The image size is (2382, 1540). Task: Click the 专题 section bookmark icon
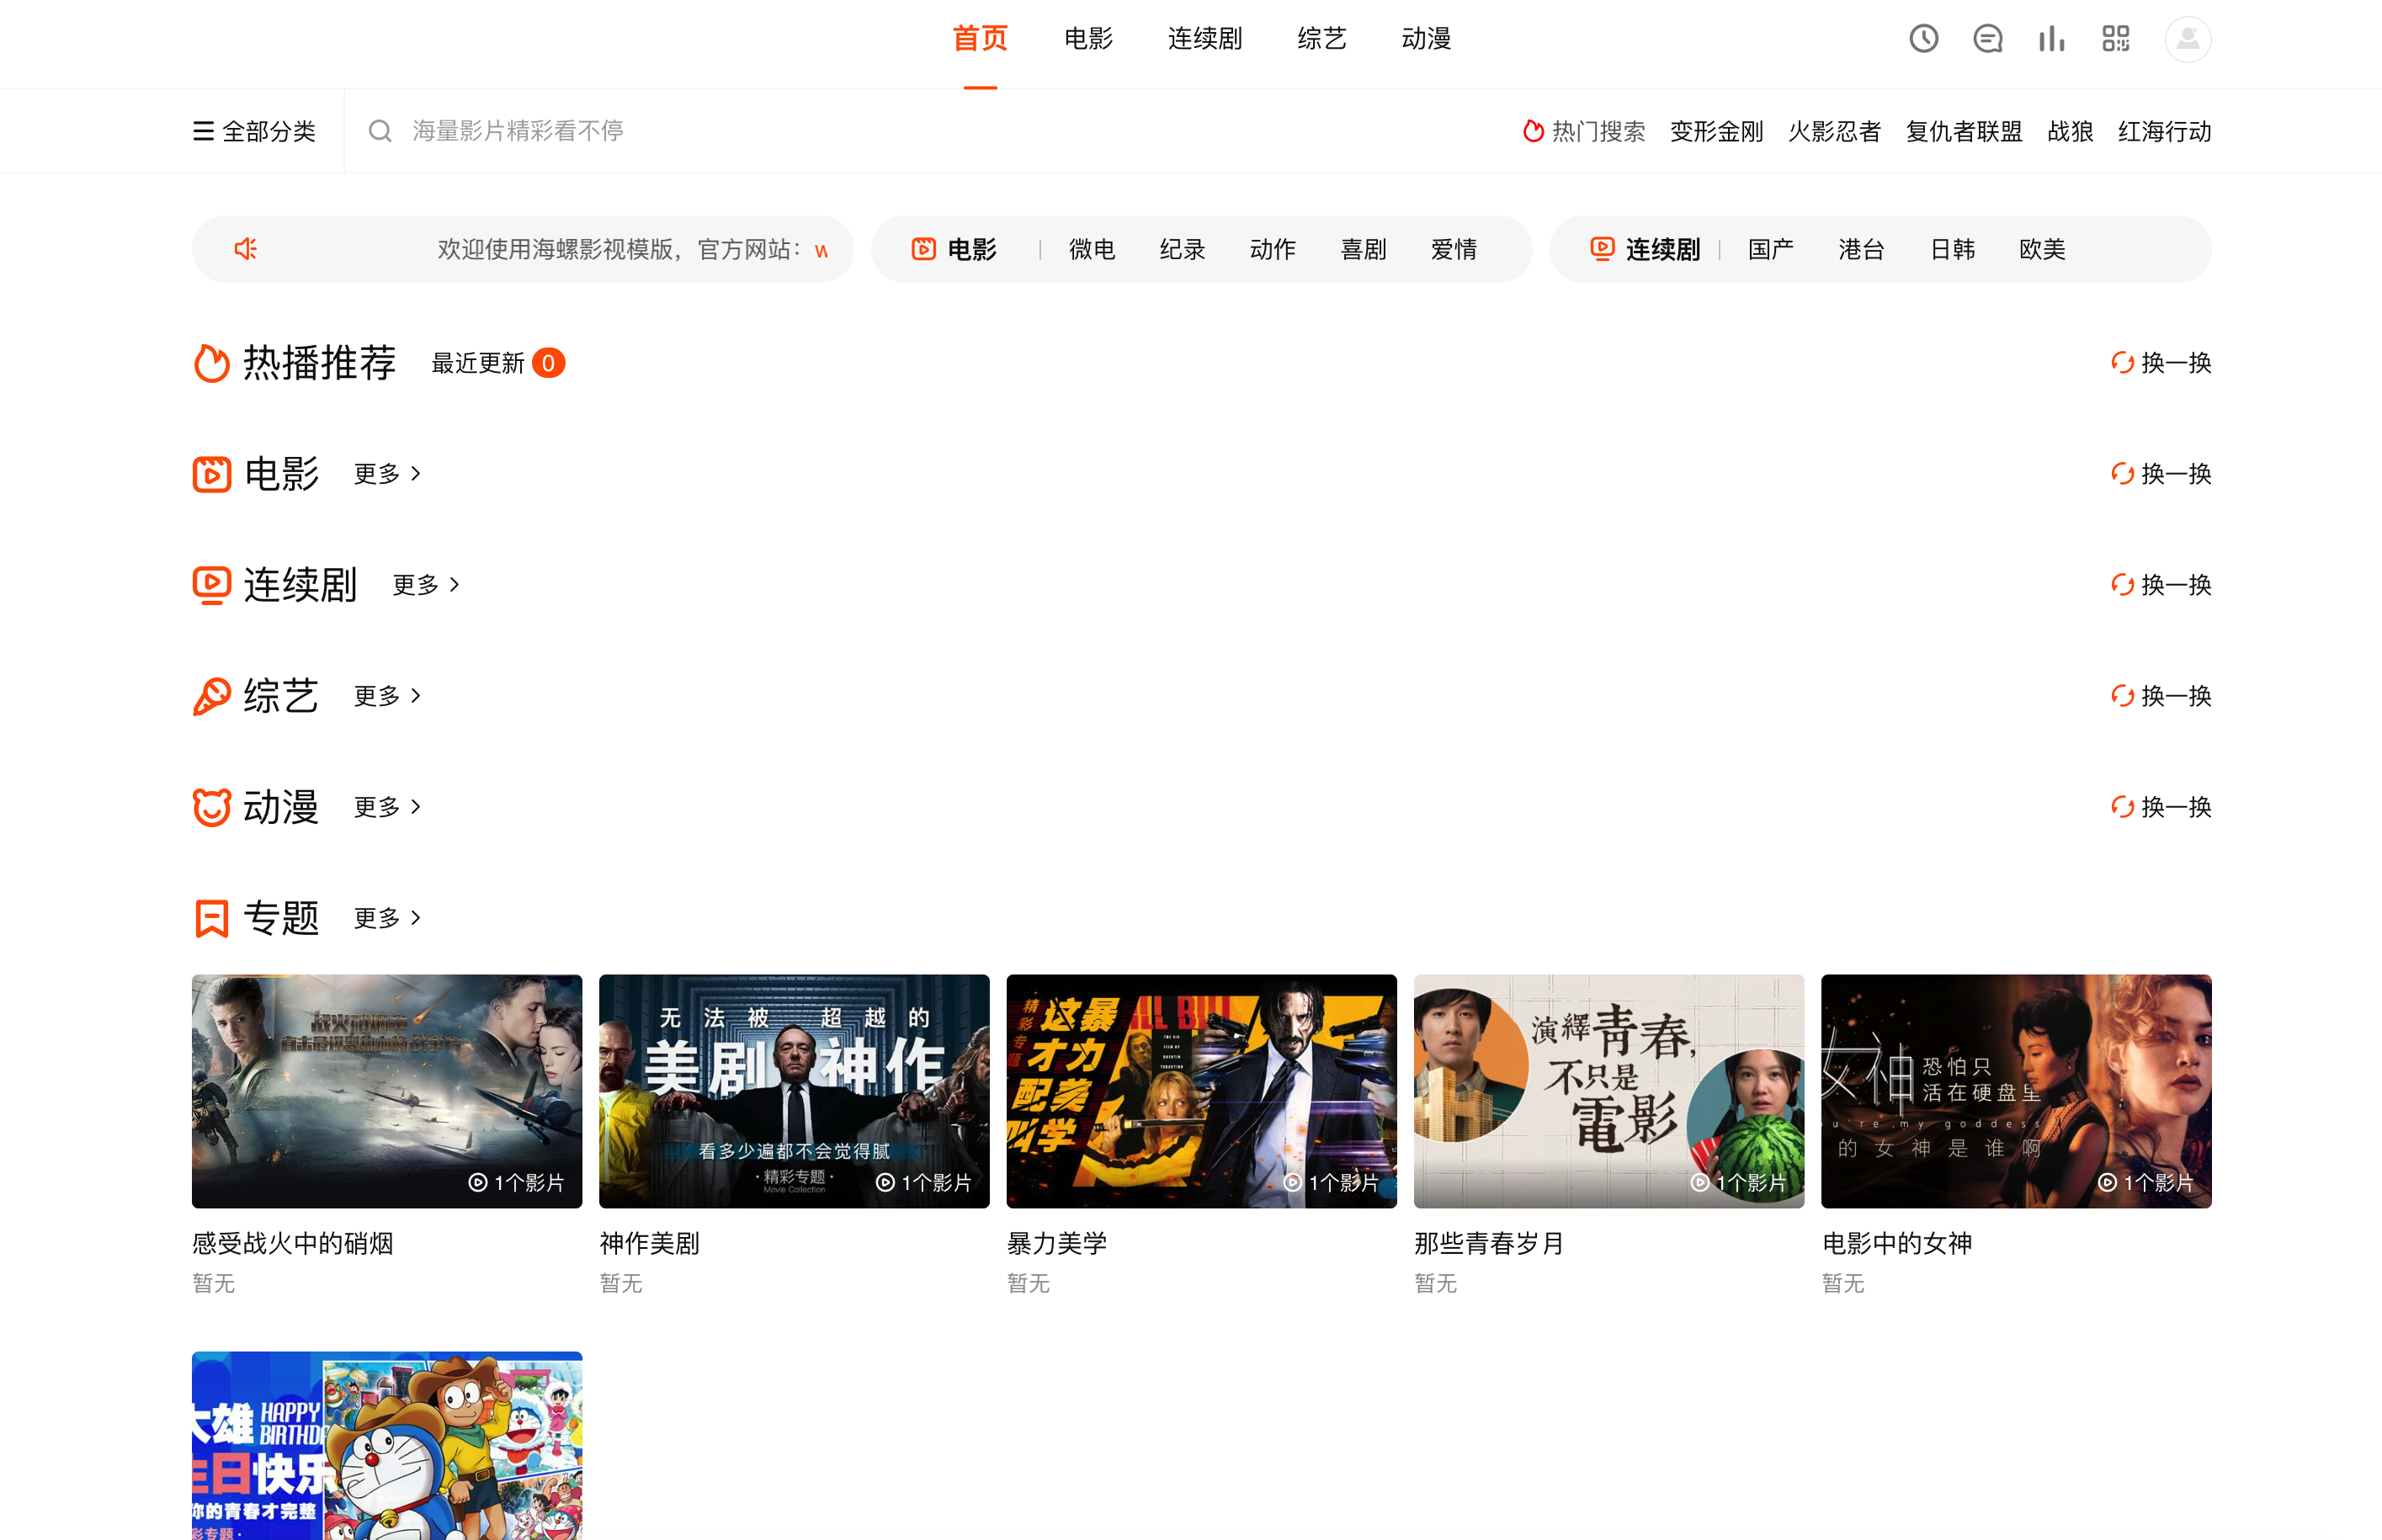tap(211, 918)
